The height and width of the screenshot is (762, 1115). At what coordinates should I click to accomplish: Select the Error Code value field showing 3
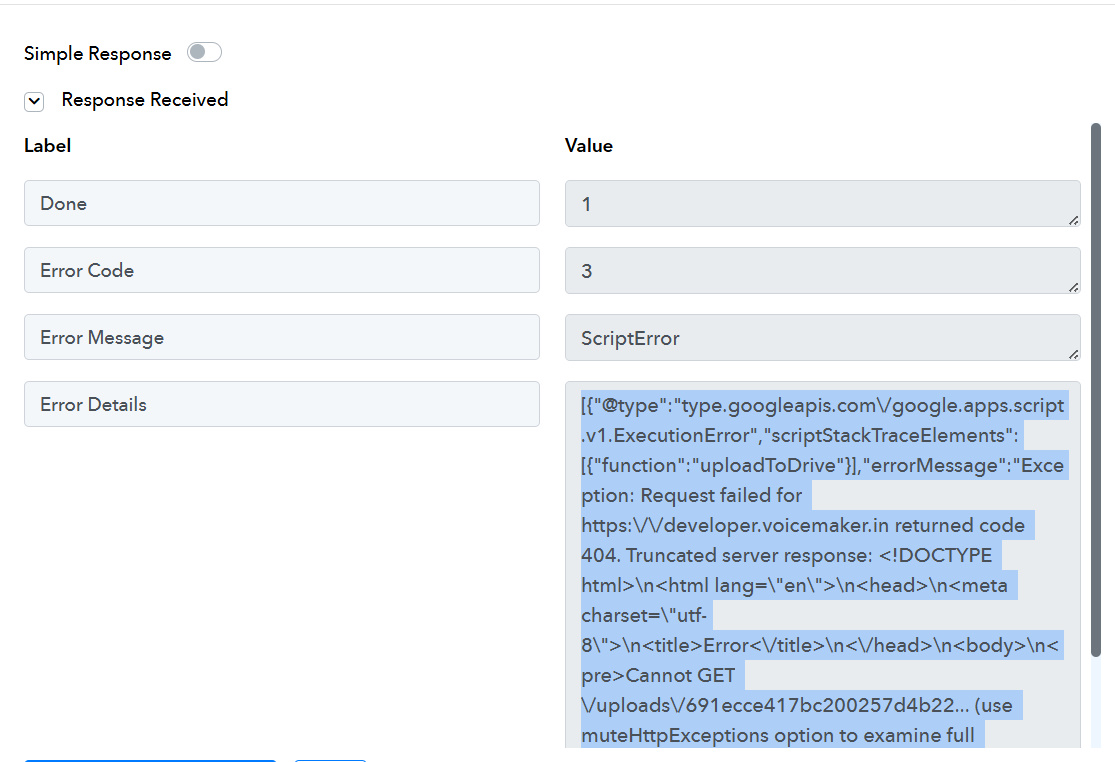pyautogui.click(x=820, y=270)
